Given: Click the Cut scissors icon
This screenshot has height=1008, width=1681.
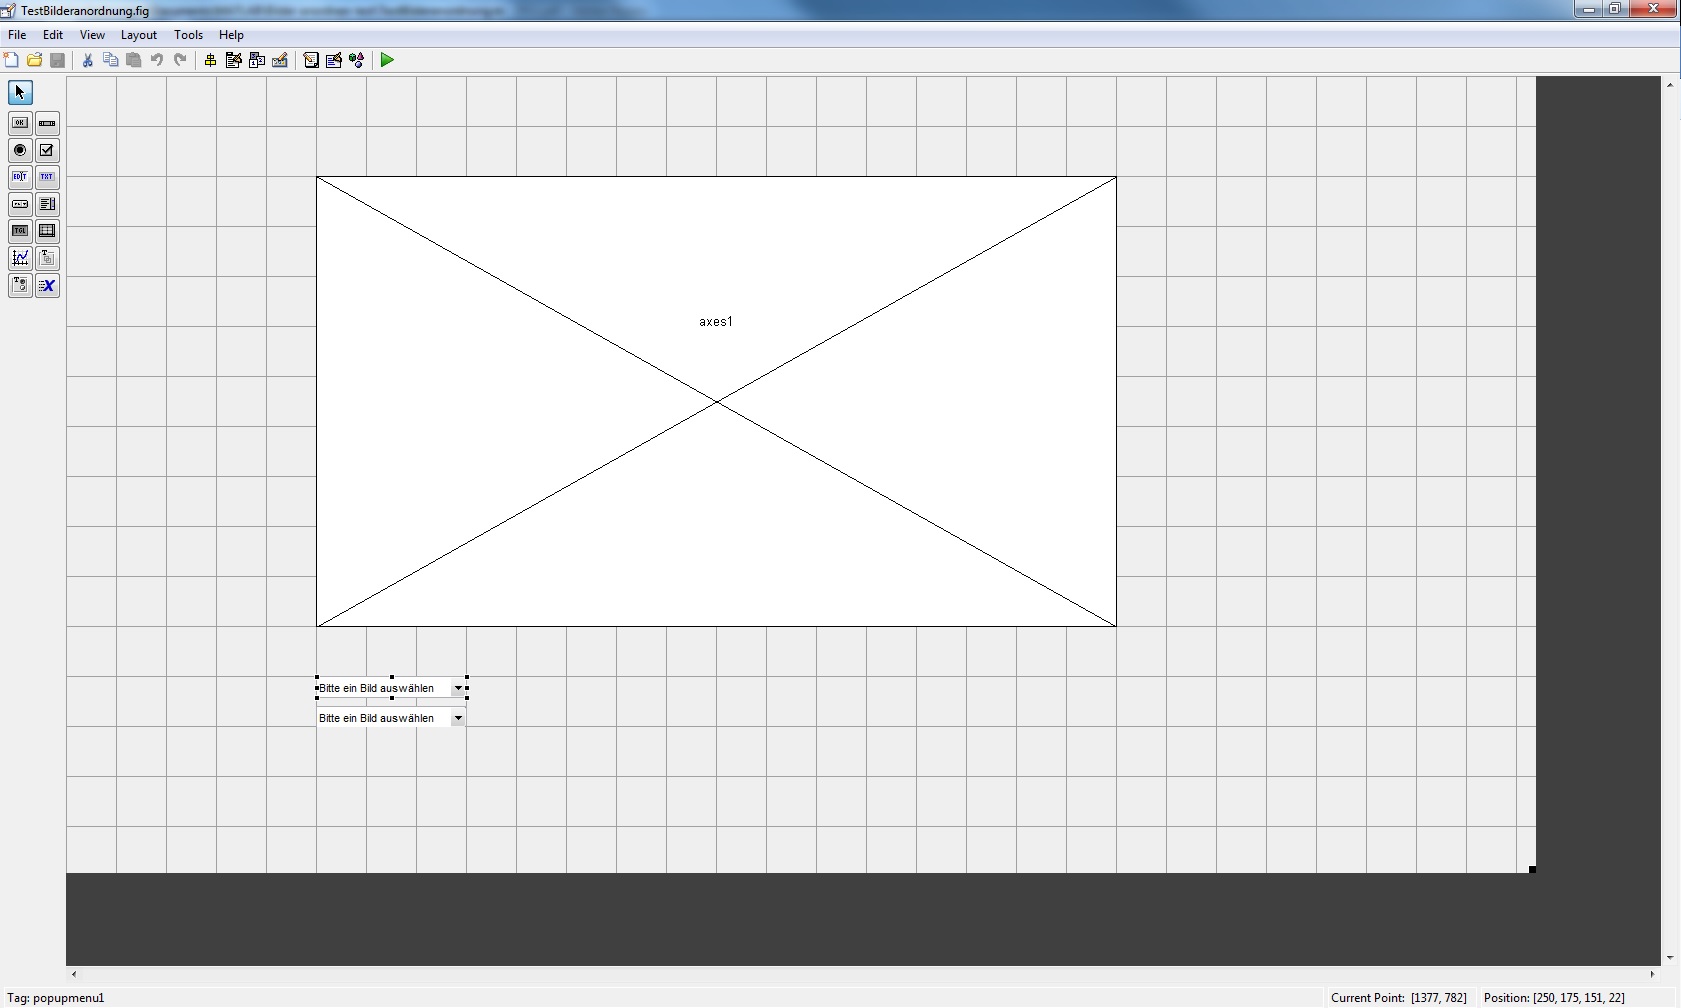Looking at the screenshot, I should click(88, 60).
